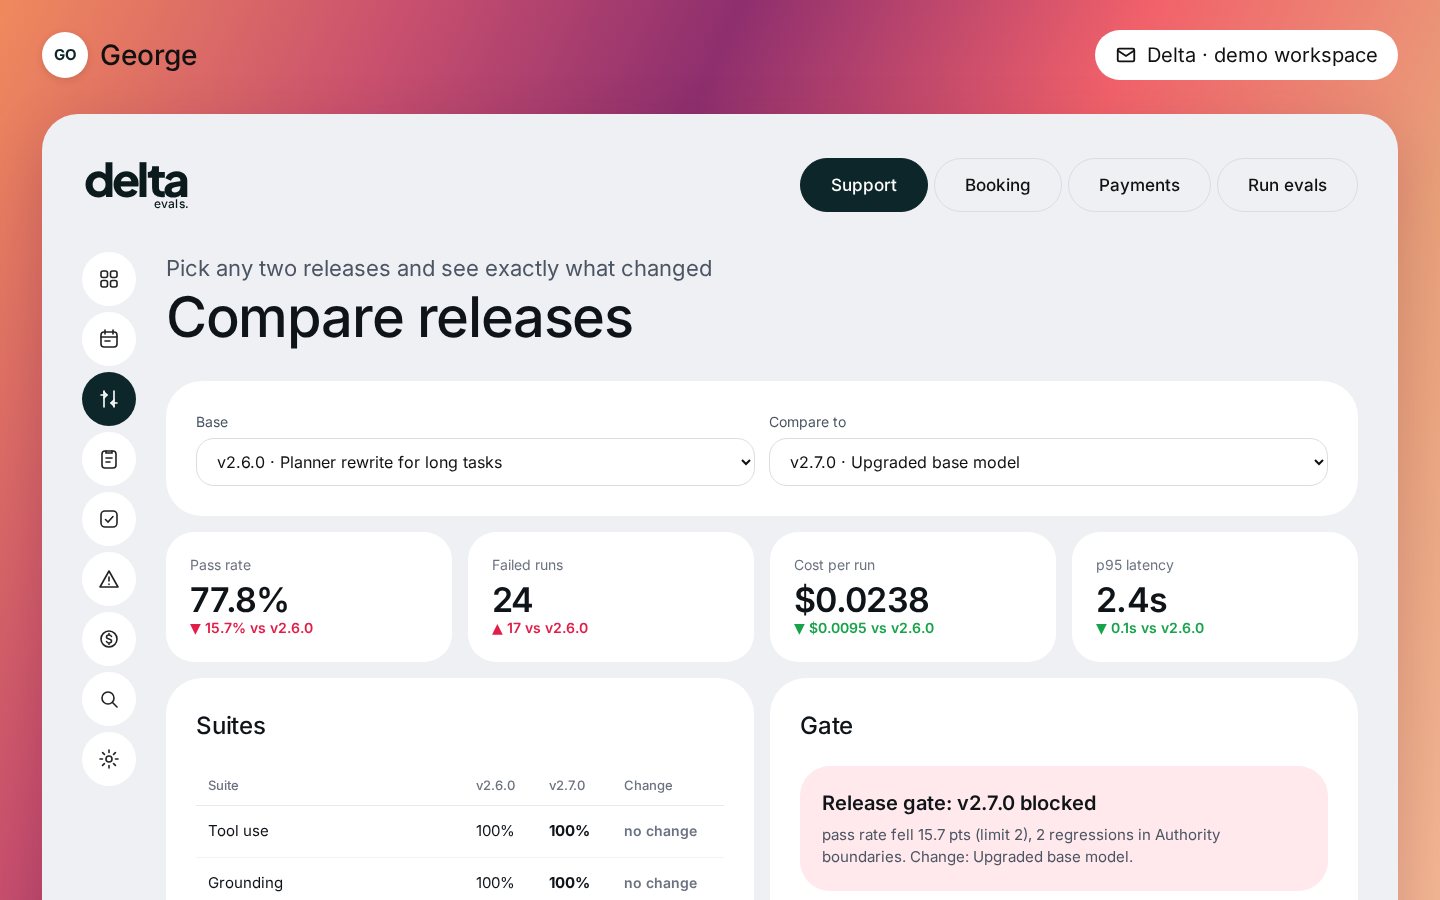Click the GO avatar circle
Image resolution: width=1440 pixels, height=900 pixels.
tap(65, 55)
